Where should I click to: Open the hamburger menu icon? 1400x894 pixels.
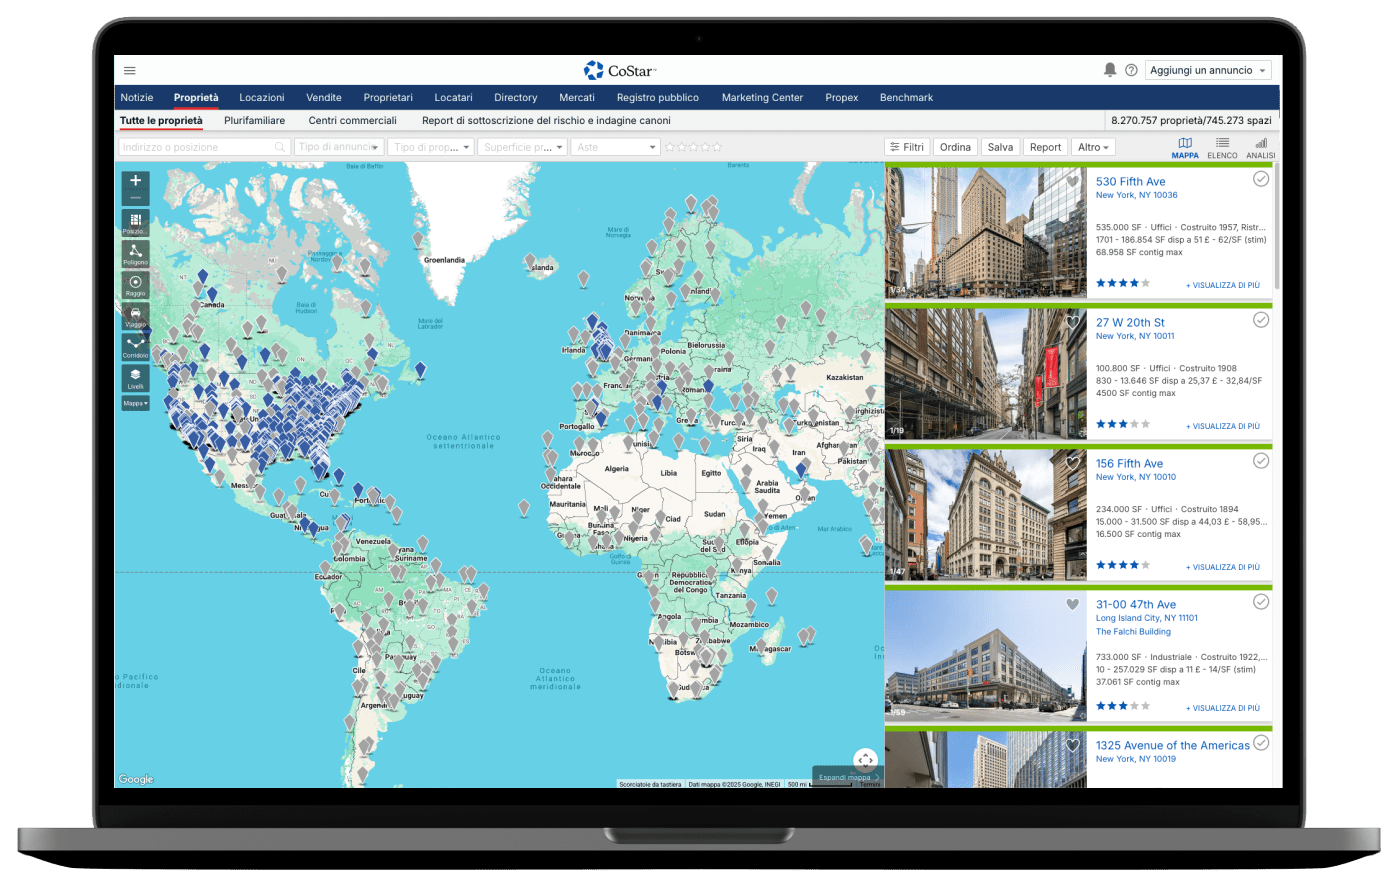click(130, 71)
